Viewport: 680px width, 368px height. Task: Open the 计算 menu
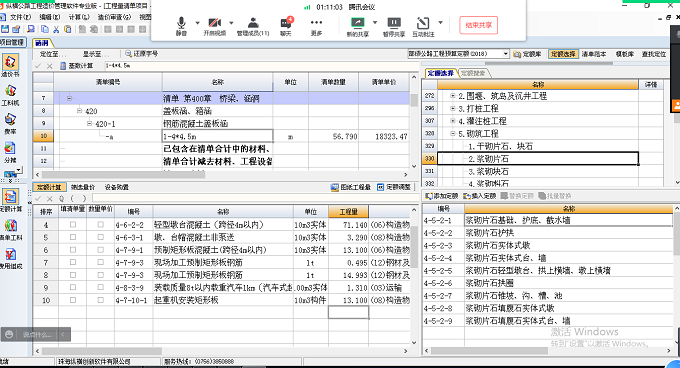(79, 17)
